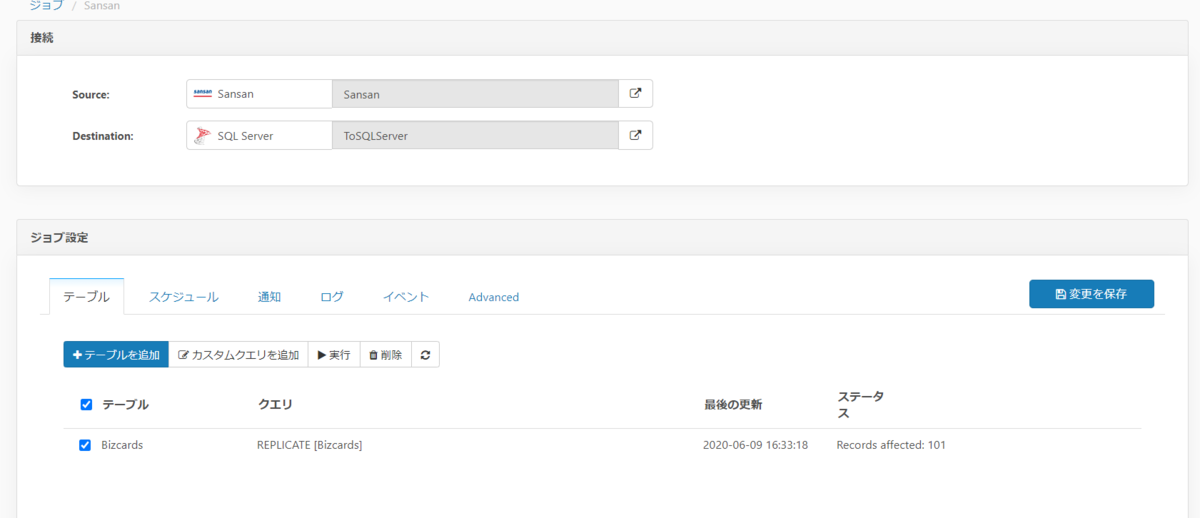
Task: Toggle the select-all tables header checkbox
Action: tap(86, 405)
